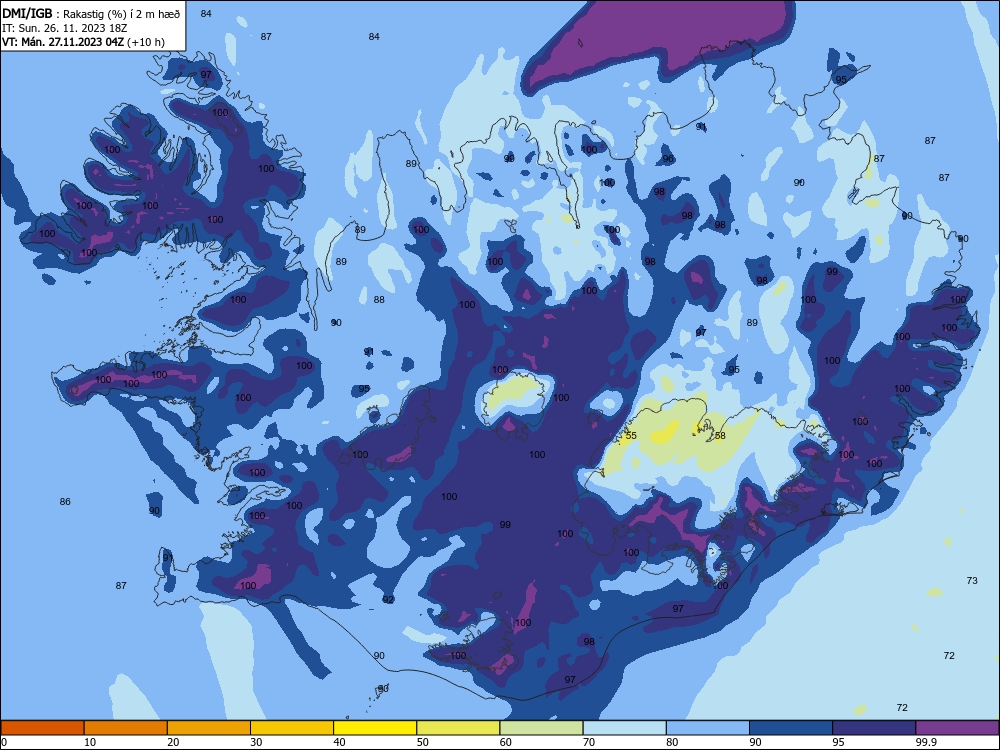
Task: Click the legend tick label 80
Action: pyautogui.click(x=672, y=742)
